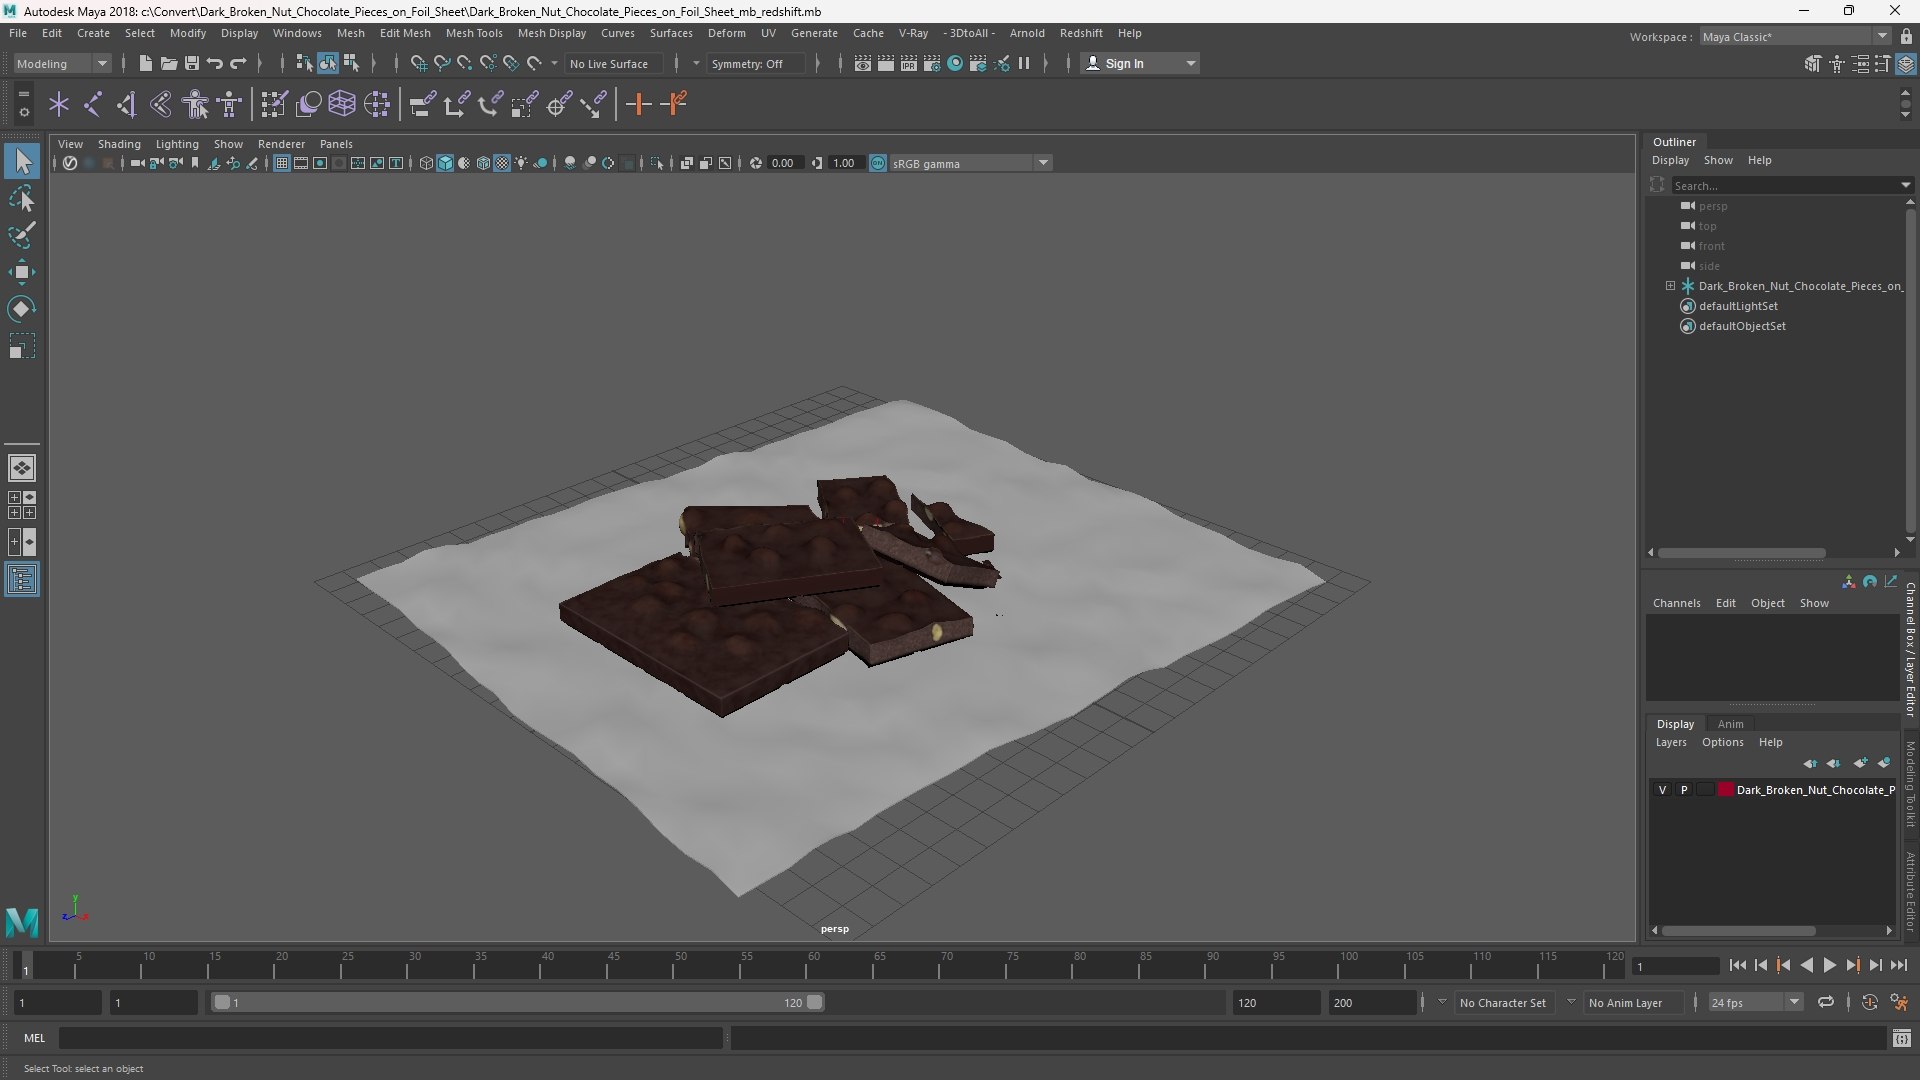Play the animation forward
Image resolution: width=1920 pixels, height=1080 pixels.
pyautogui.click(x=1829, y=965)
